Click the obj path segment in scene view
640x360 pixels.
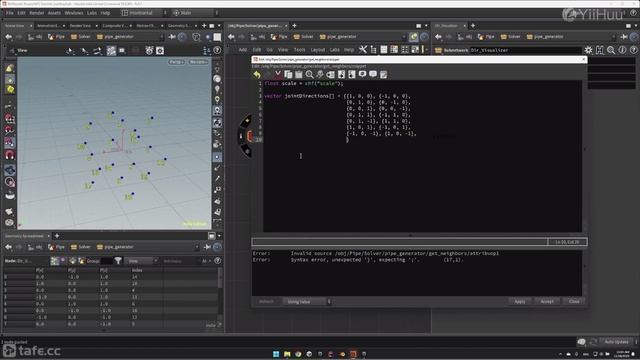pos(36,37)
